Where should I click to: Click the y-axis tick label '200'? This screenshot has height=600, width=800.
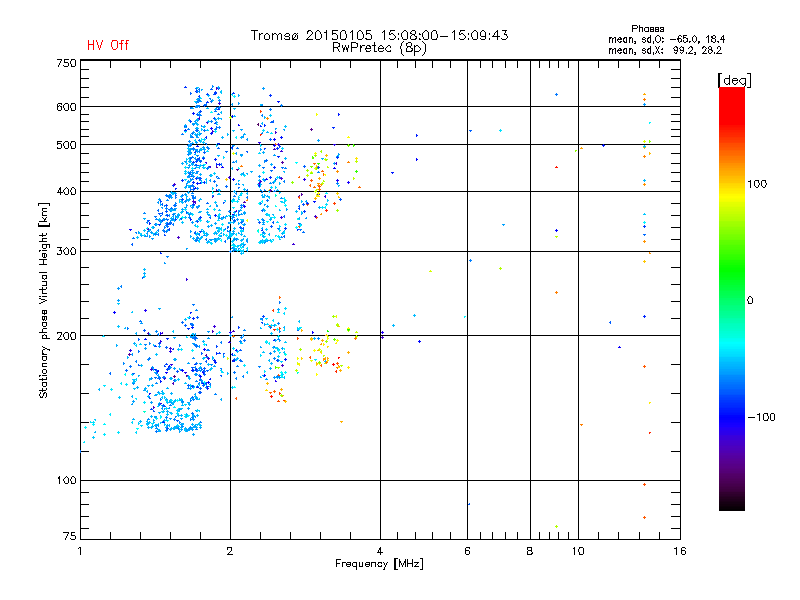click(66, 336)
